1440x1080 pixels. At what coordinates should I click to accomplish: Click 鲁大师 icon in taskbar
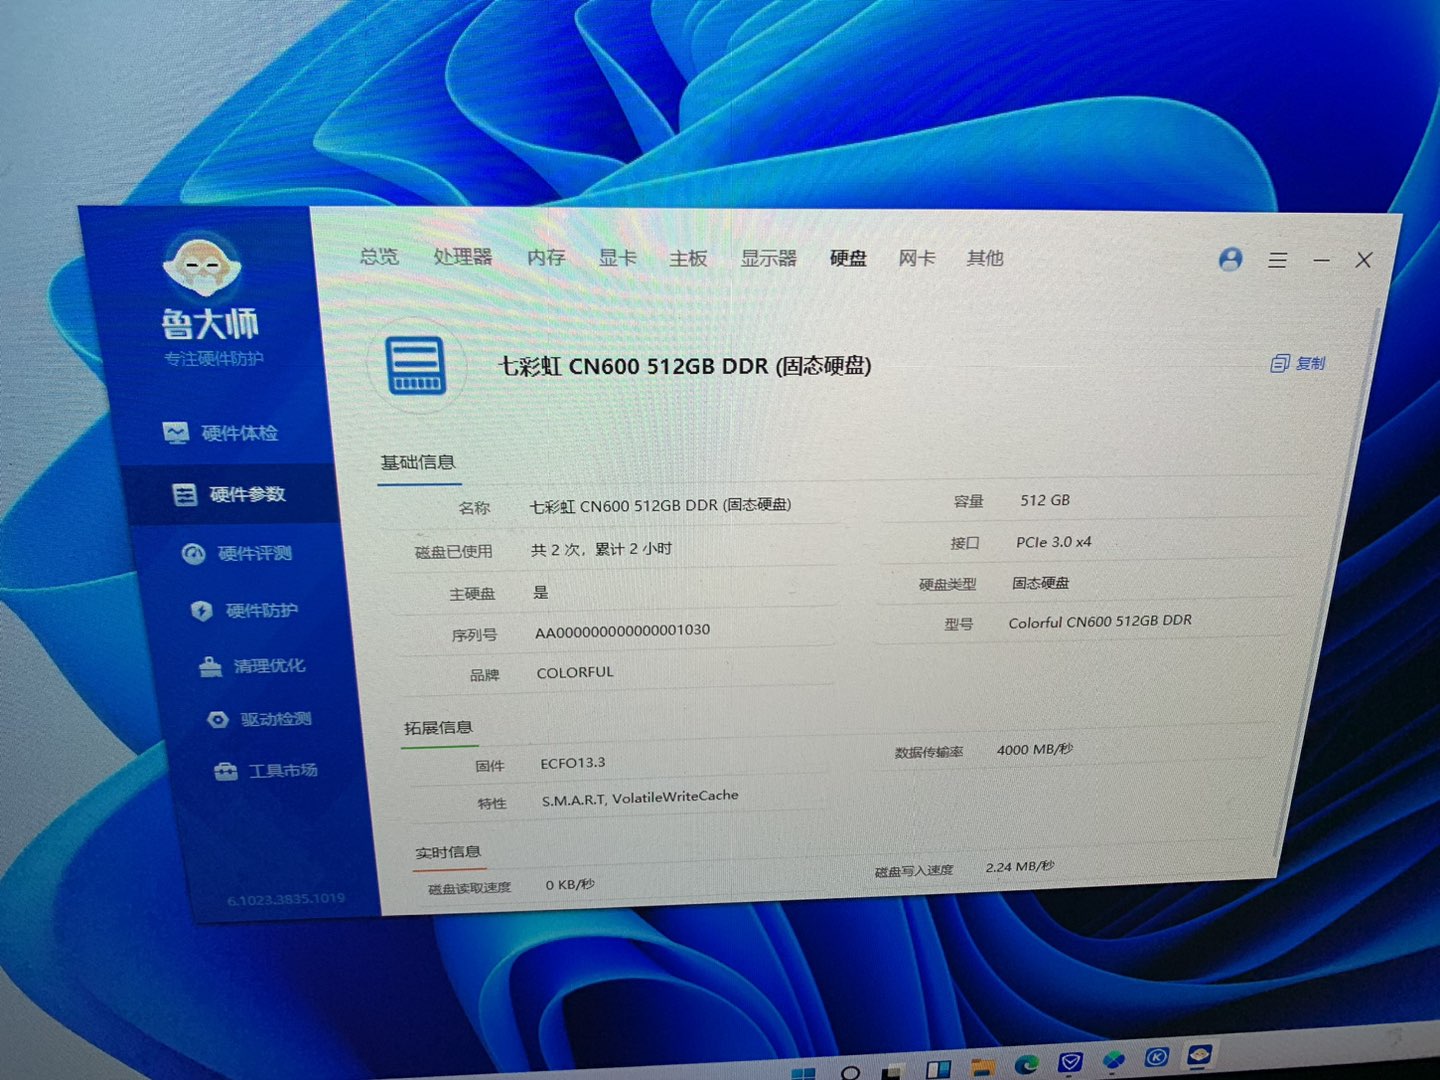tap(1199, 1054)
